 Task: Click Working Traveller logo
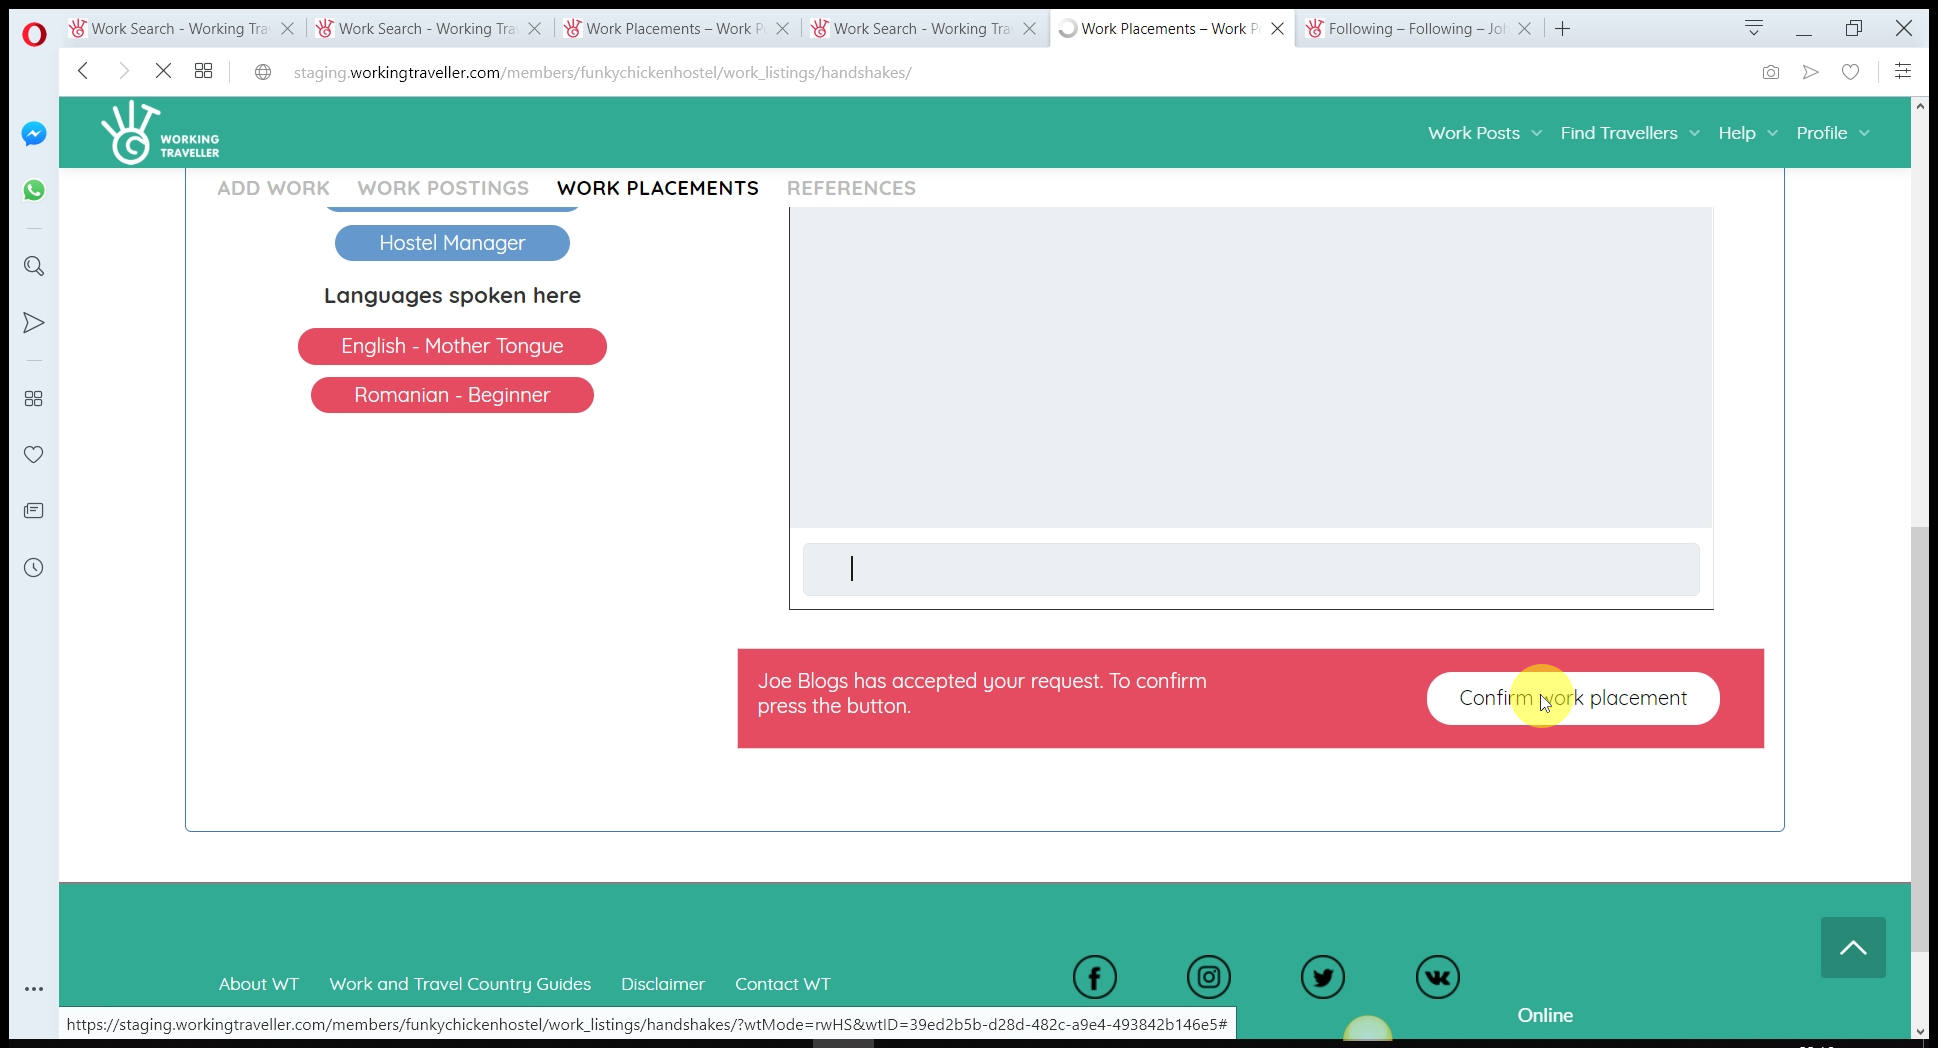click(160, 132)
